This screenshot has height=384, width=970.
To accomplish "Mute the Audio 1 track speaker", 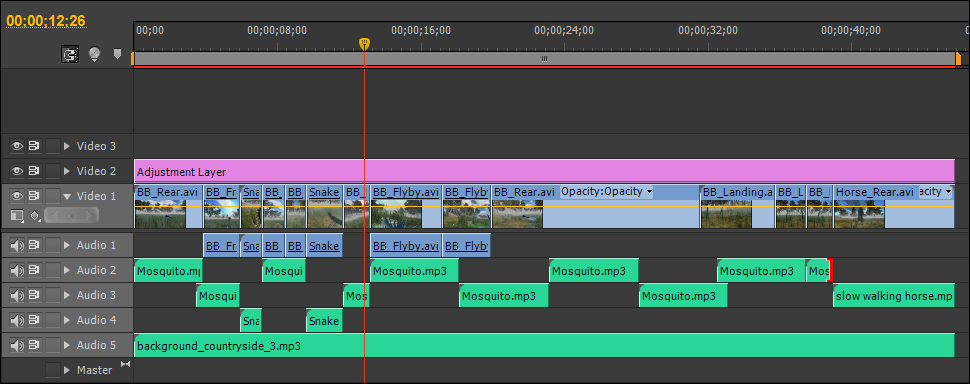I will point(17,245).
